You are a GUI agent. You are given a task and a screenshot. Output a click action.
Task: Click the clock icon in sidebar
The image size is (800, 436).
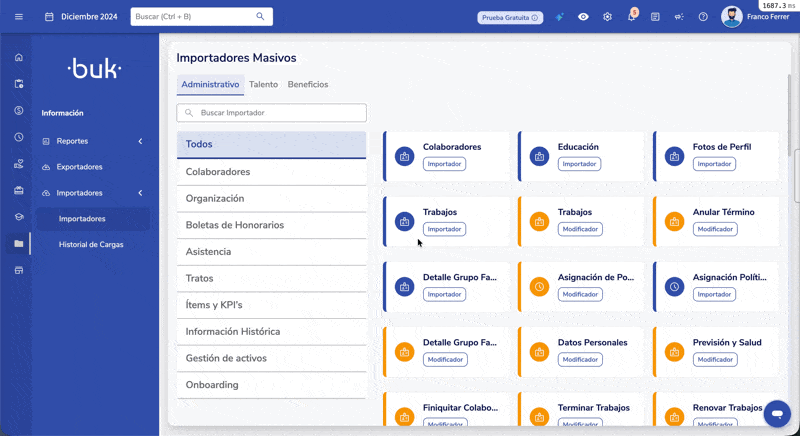pyautogui.click(x=18, y=137)
